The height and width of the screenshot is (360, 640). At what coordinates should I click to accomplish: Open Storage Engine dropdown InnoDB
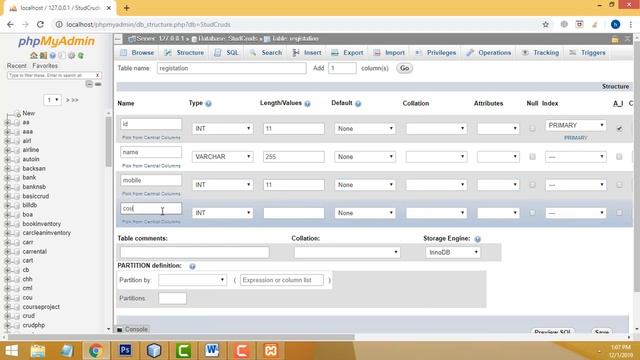point(453,252)
